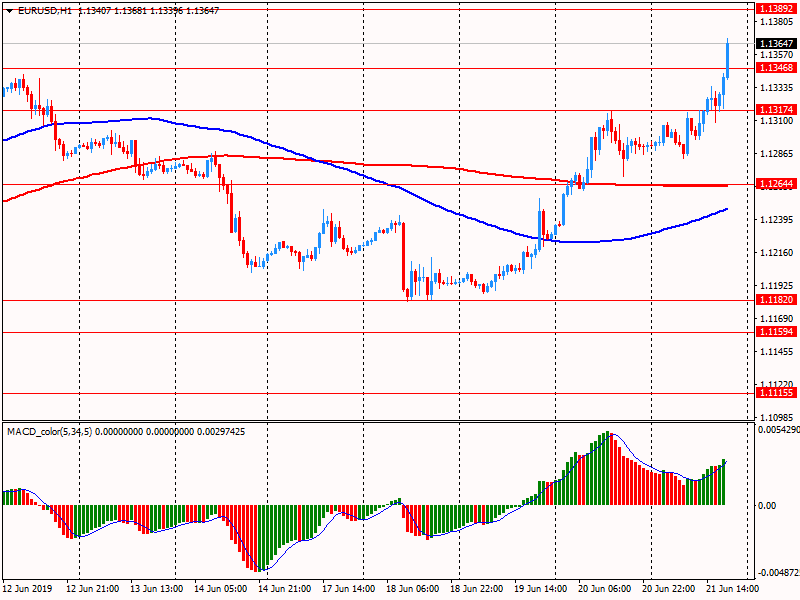Screen dimensions: 800x600
Task: Click the 1.12395 price scale value
Action: coord(777,219)
